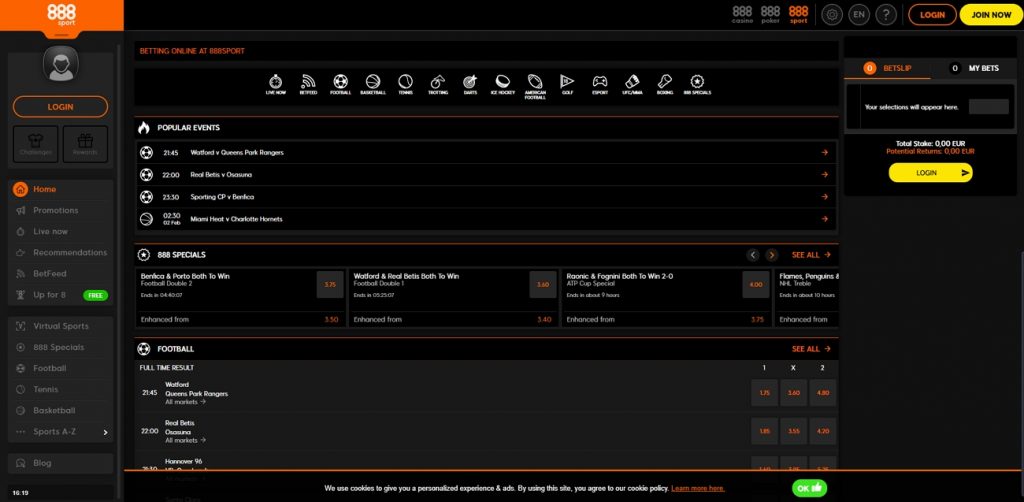Image resolution: width=1024 pixels, height=502 pixels.
Task: Open the cookie policy Learn more link
Action: click(698, 488)
